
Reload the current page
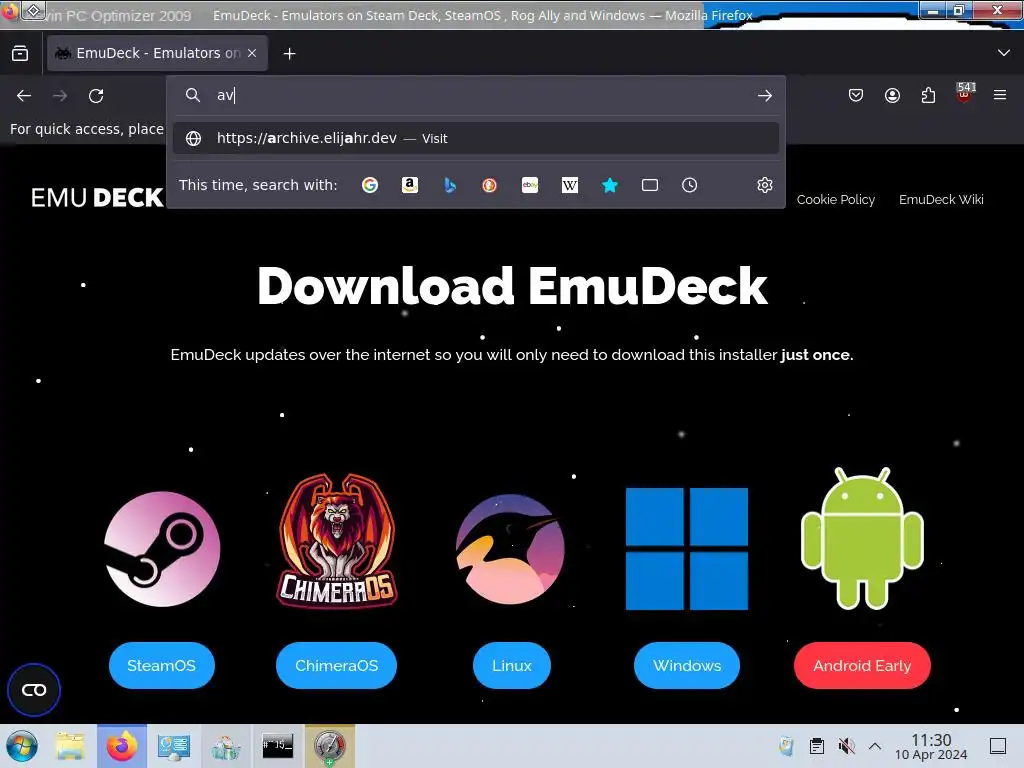pyautogui.click(x=96, y=96)
